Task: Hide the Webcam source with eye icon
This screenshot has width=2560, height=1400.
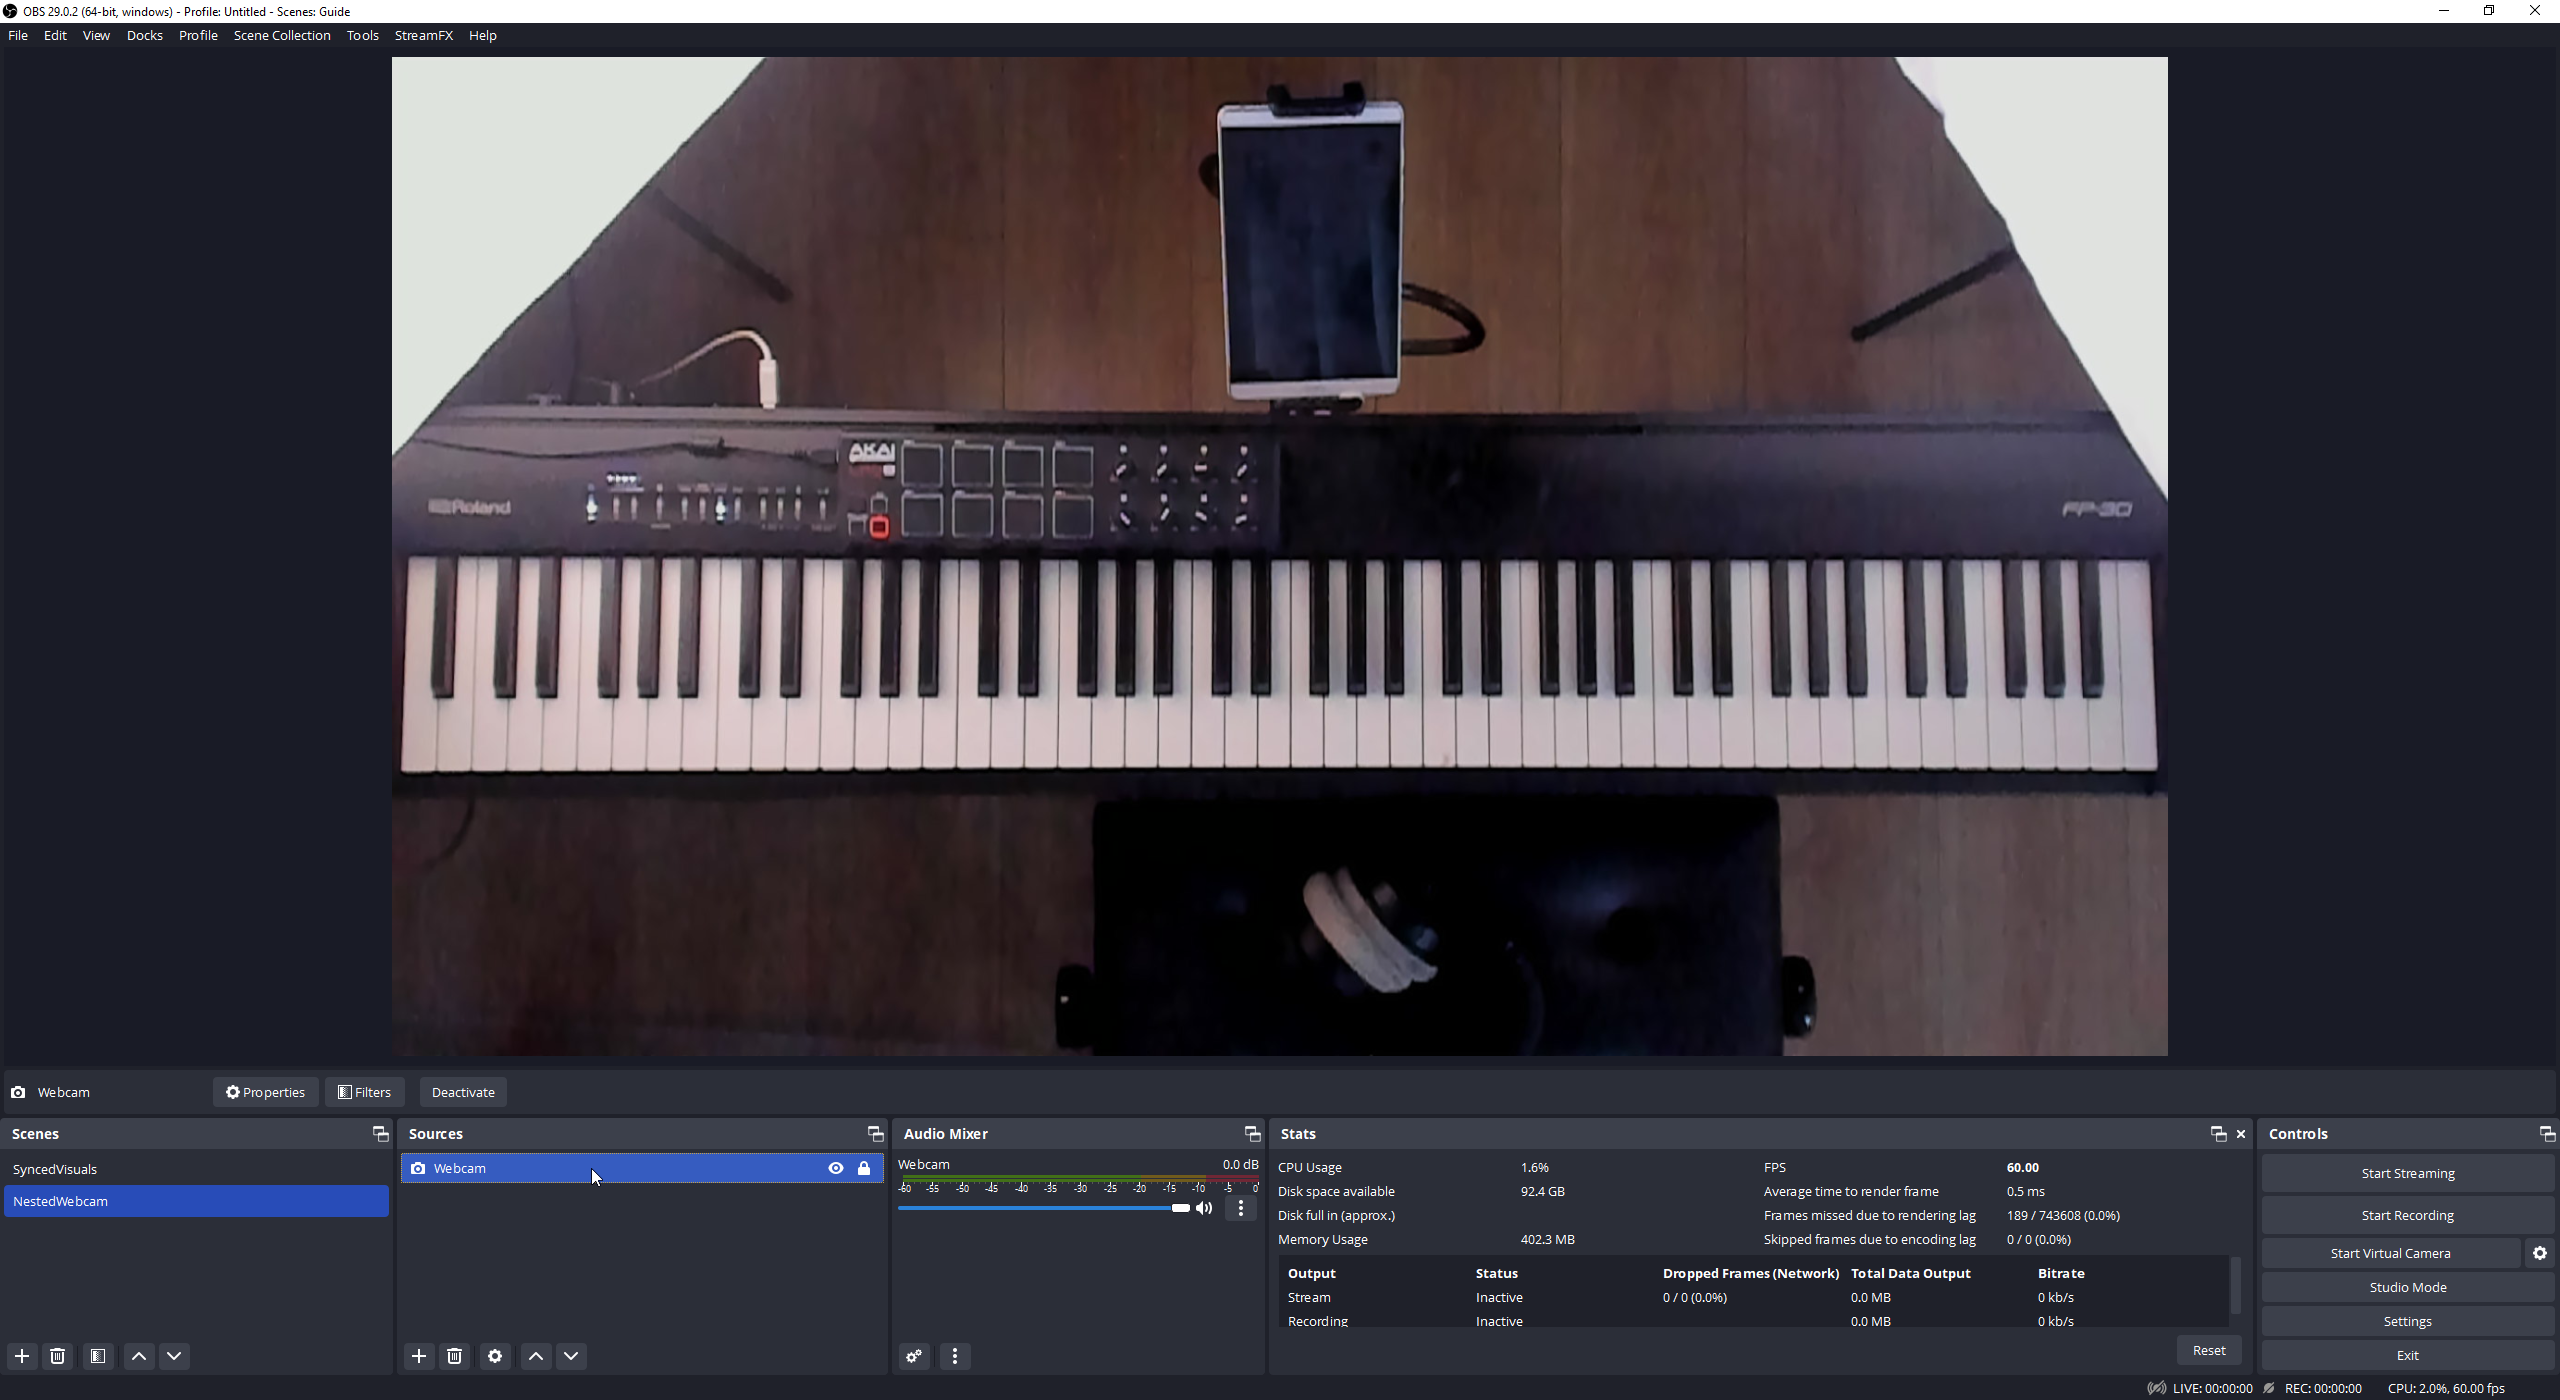Action: coord(836,1168)
